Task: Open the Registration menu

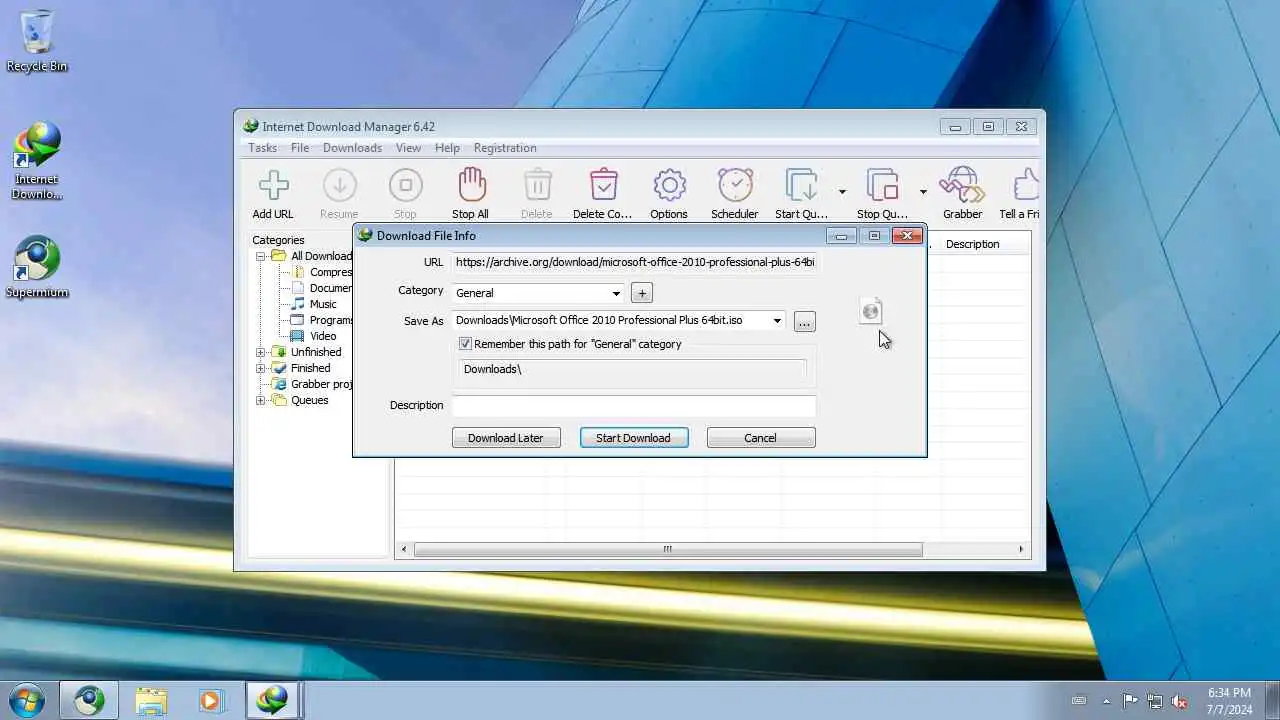Action: tap(505, 148)
